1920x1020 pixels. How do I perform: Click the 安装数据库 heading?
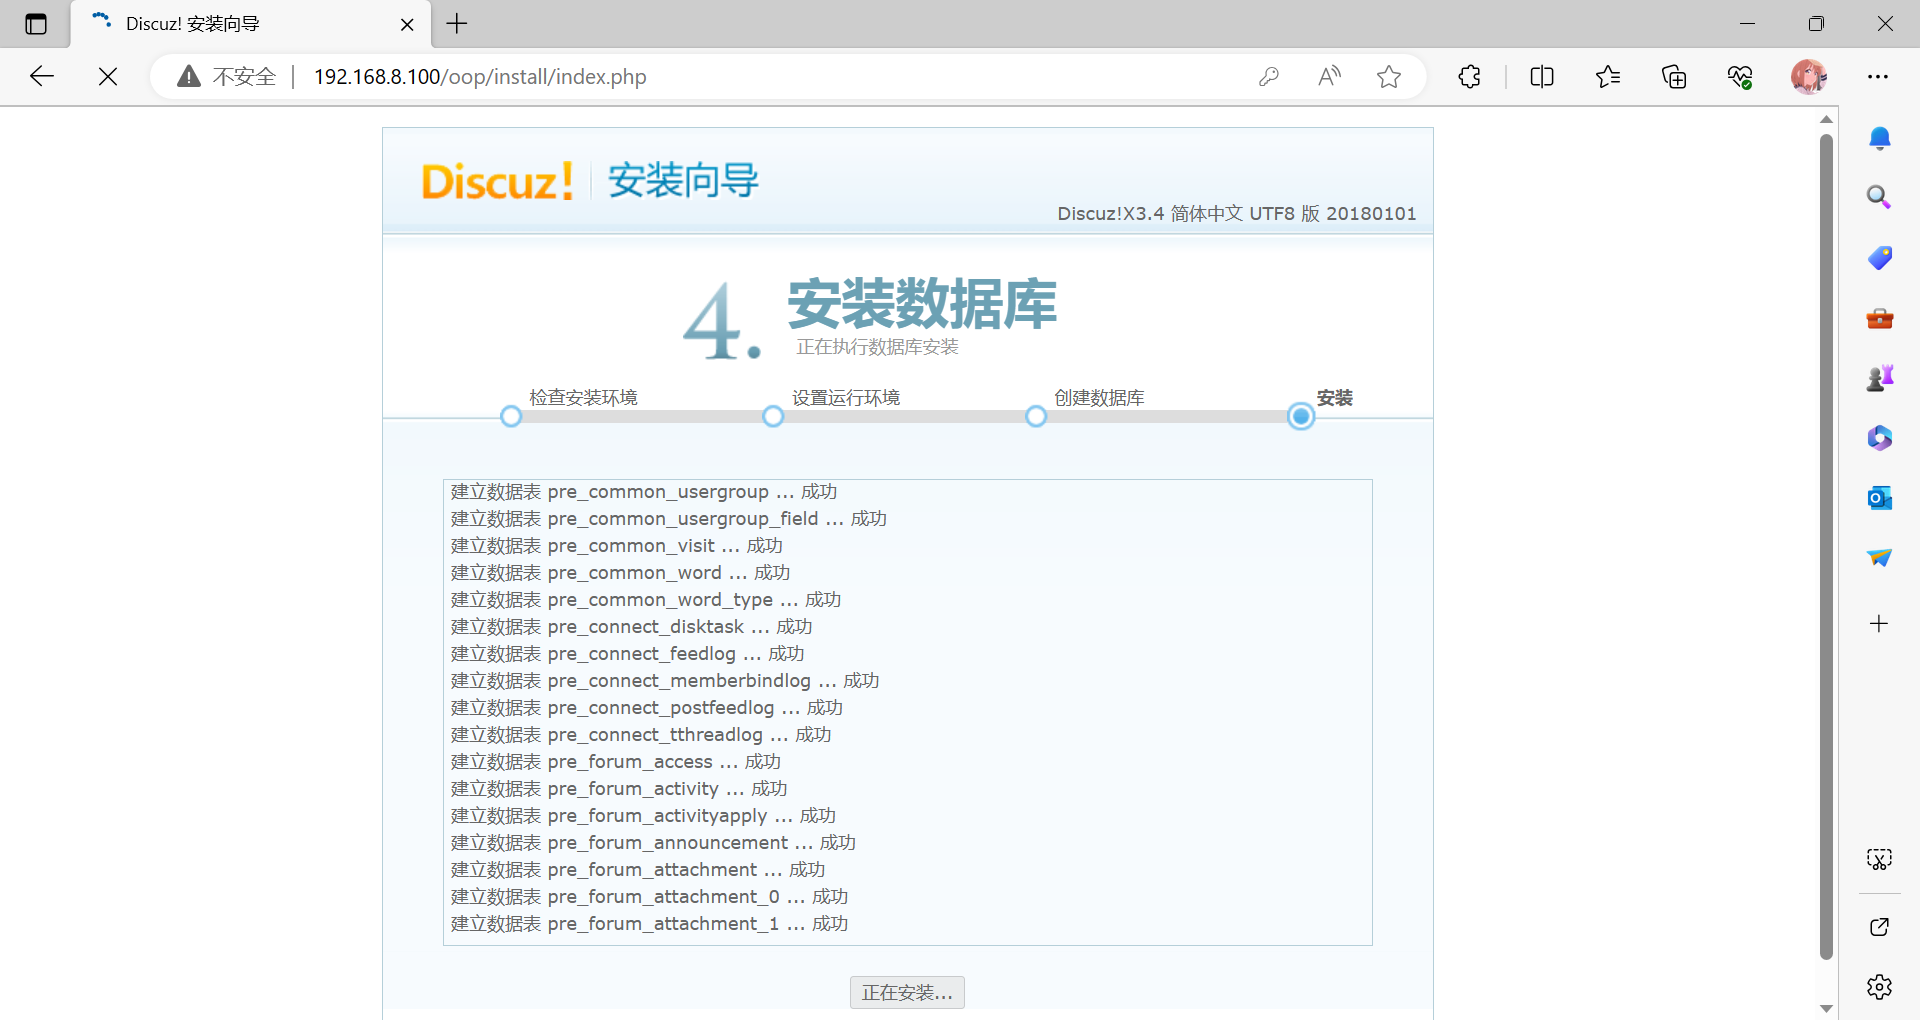coord(922,304)
